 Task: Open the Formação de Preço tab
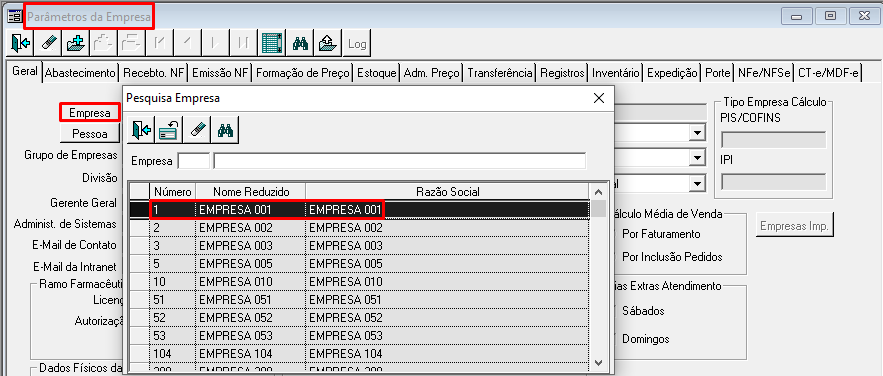(303, 73)
